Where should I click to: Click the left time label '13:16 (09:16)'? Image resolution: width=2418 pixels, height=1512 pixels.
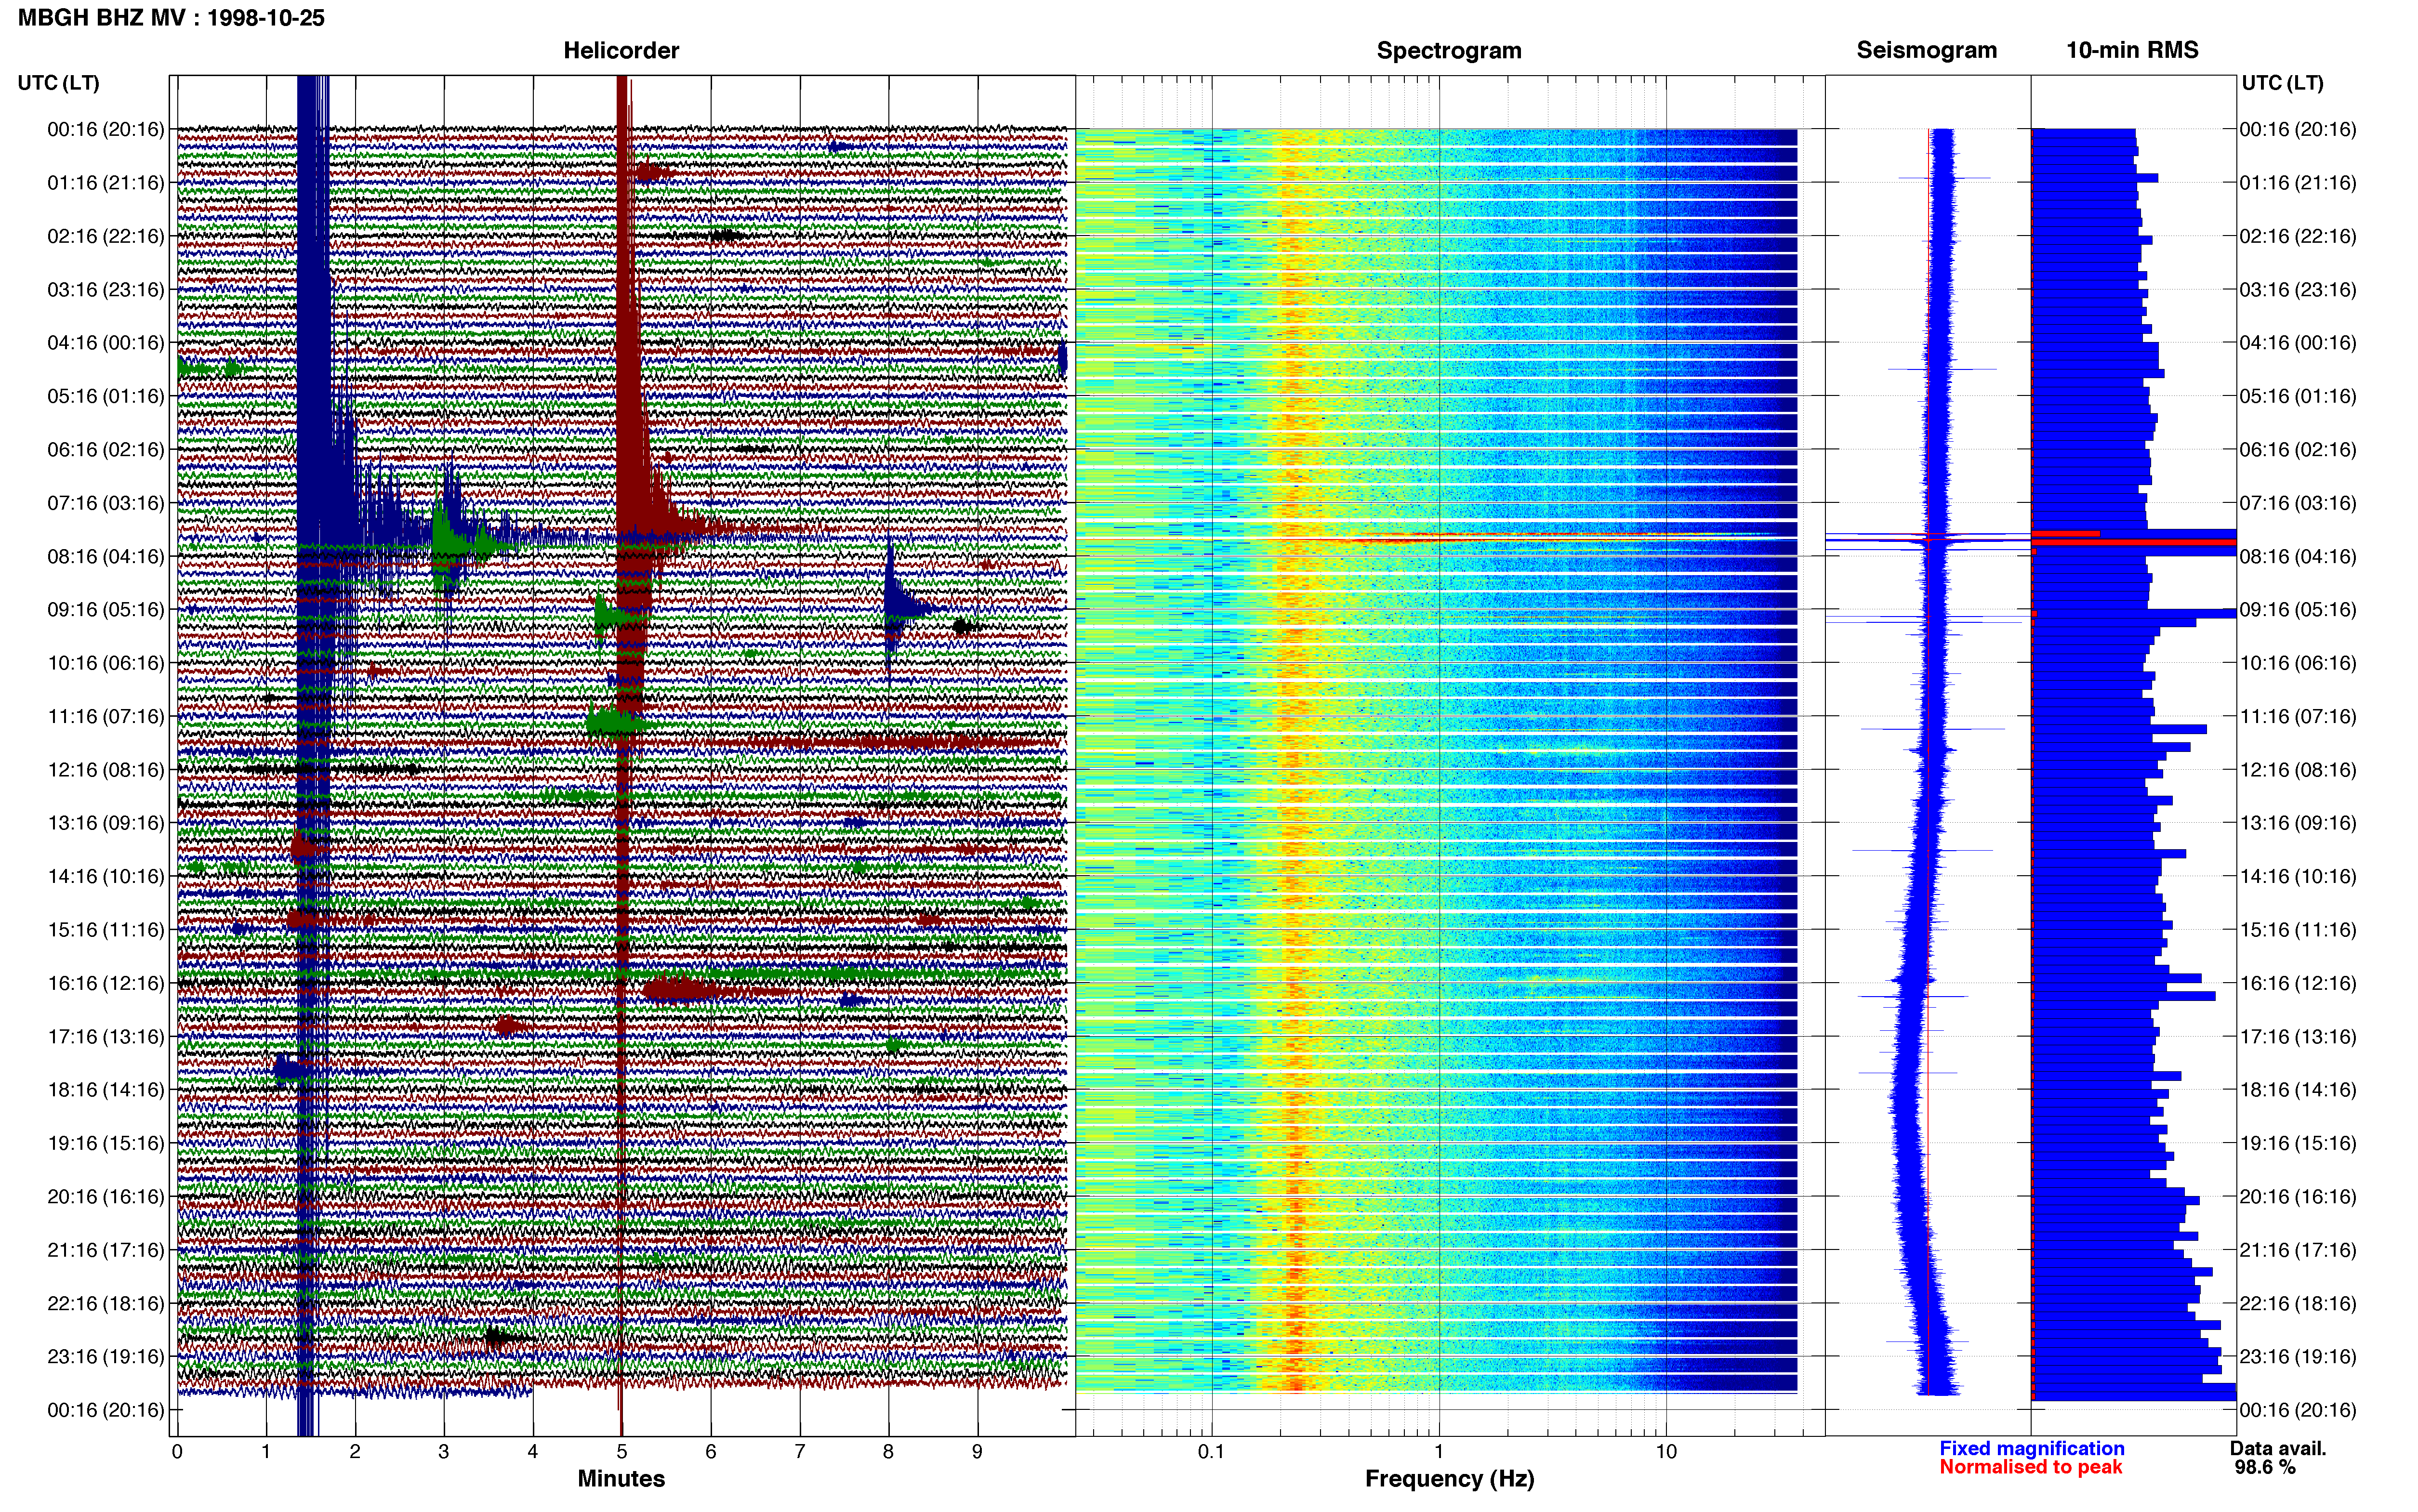105,823
